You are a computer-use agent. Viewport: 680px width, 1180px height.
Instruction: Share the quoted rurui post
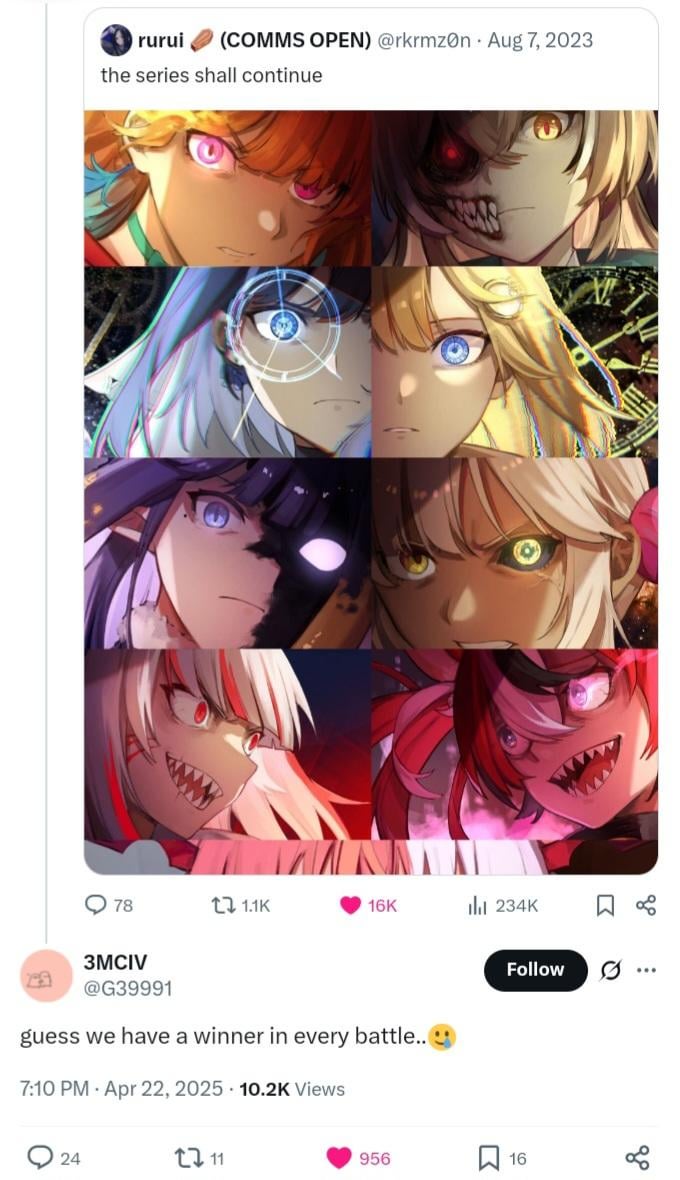pyautogui.click(x=645, y=905)
